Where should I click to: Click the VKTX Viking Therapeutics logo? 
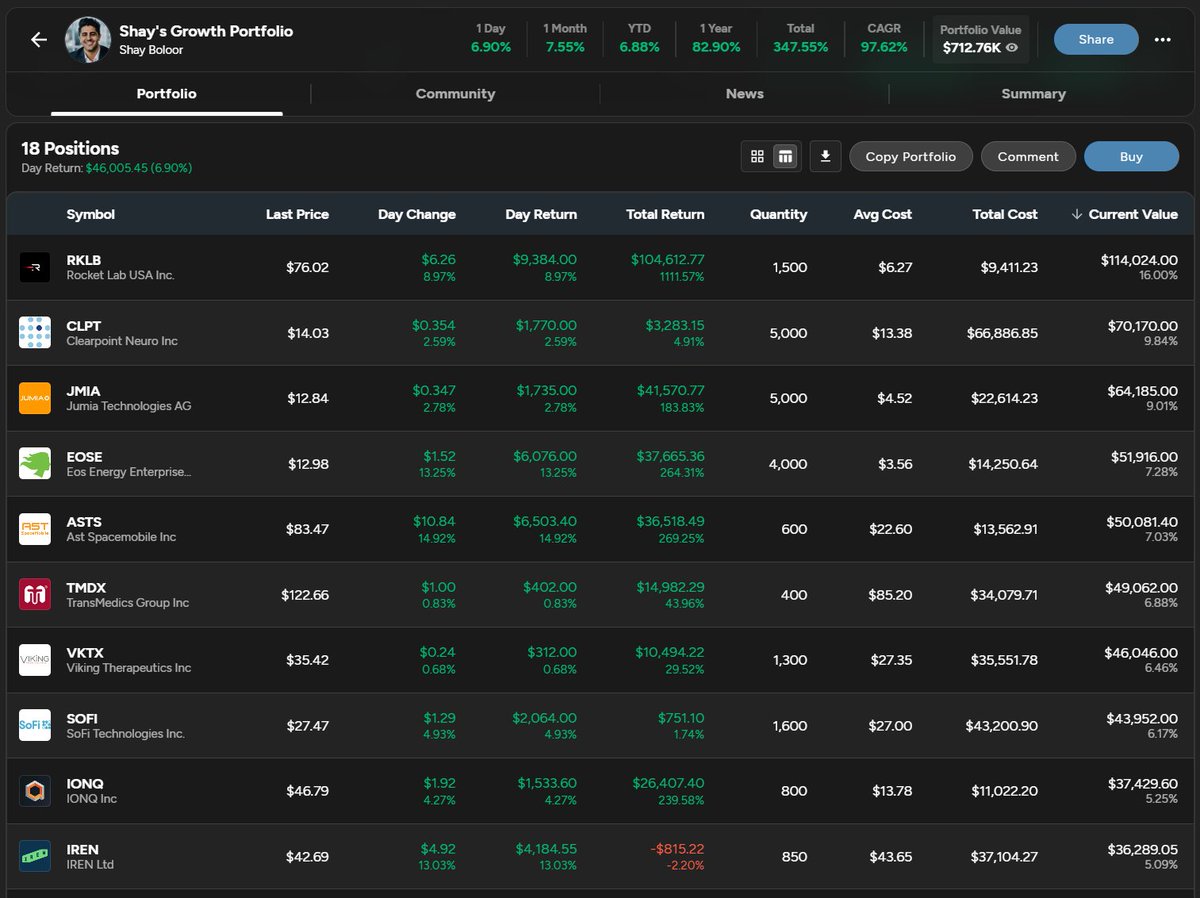tap(35, 660)
